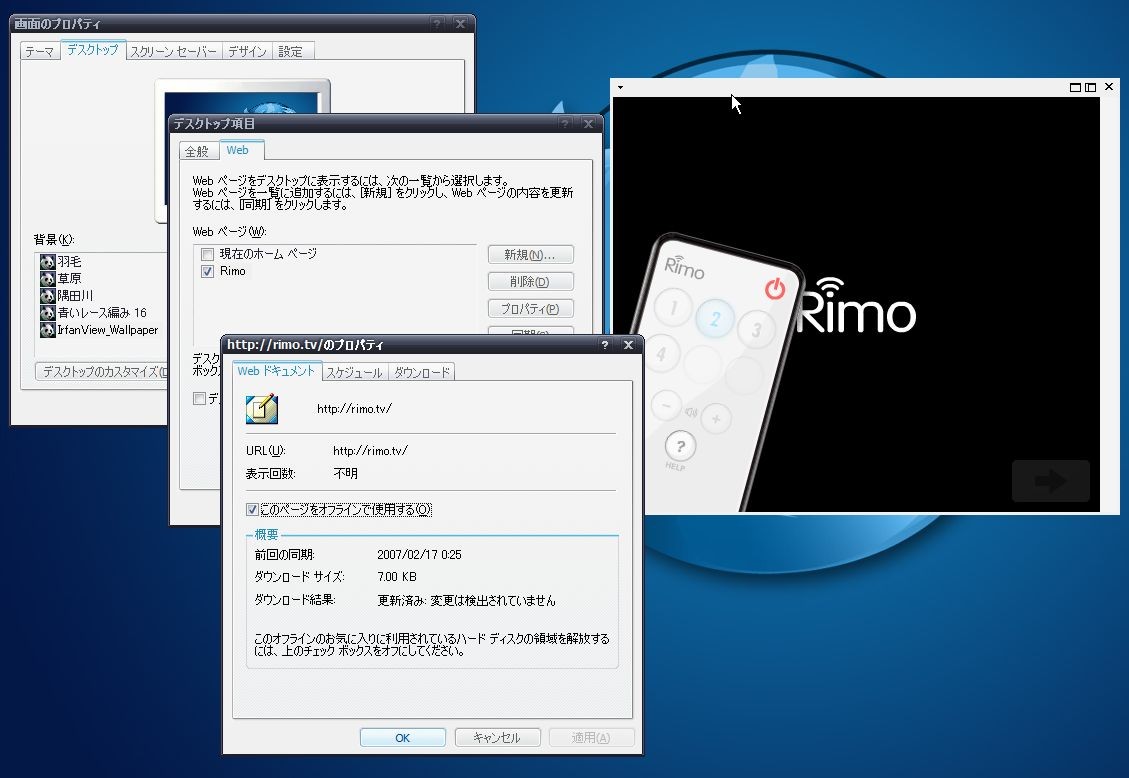Select 羽毛 in background list

coord(69,261)
